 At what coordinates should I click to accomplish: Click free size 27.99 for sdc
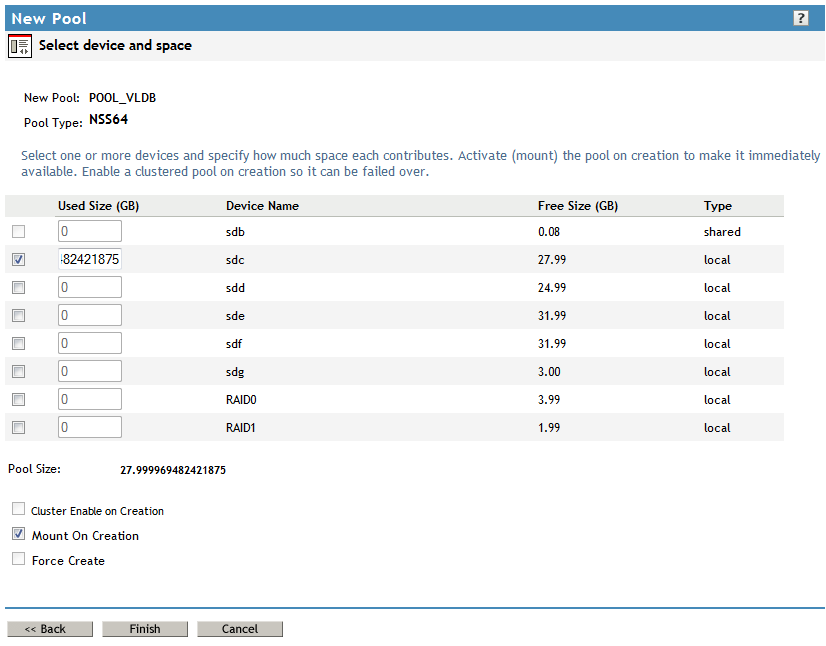(552, 260)
